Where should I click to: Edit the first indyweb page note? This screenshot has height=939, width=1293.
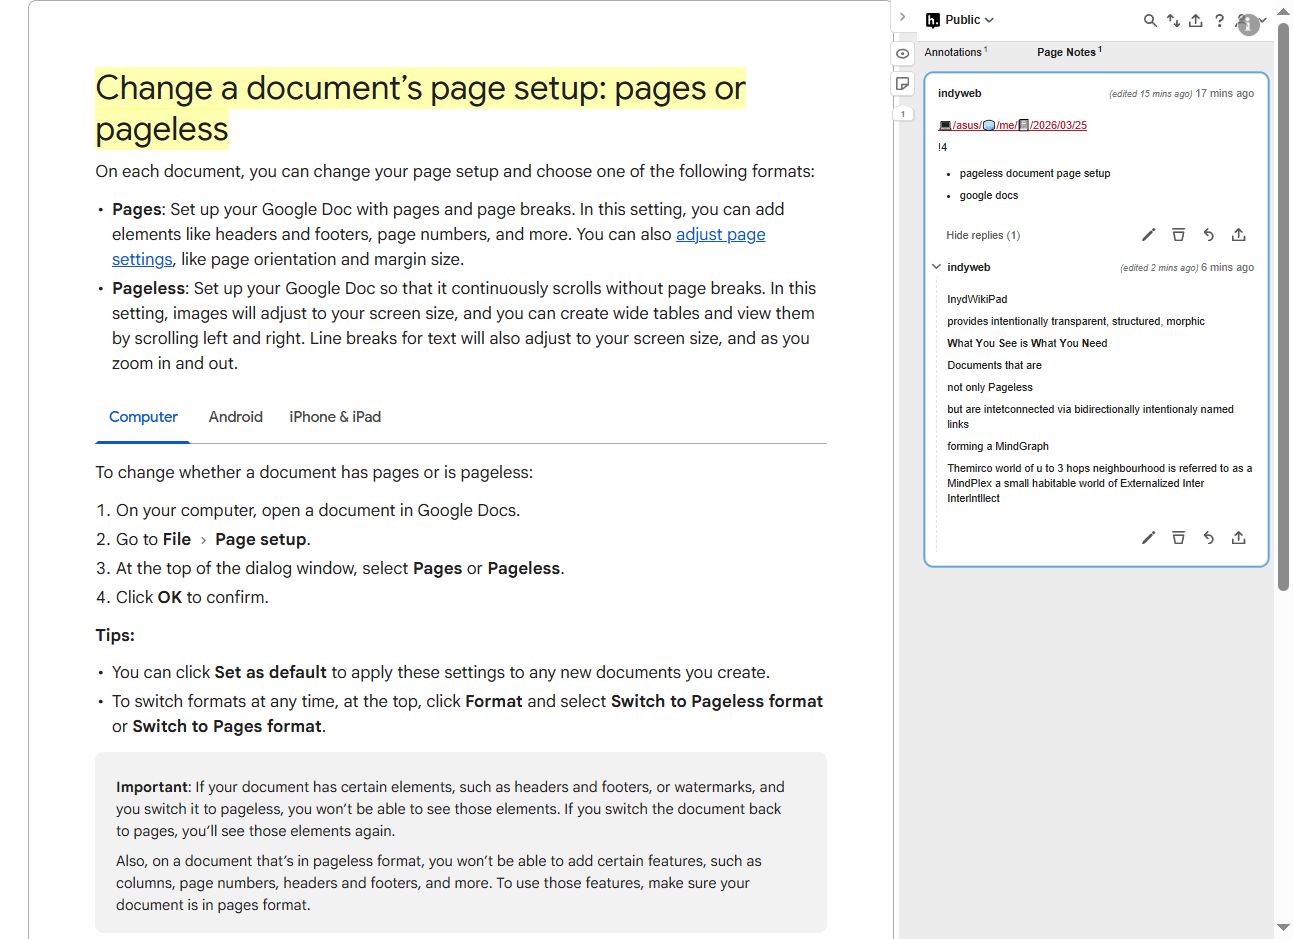(x=1148, y=235)
